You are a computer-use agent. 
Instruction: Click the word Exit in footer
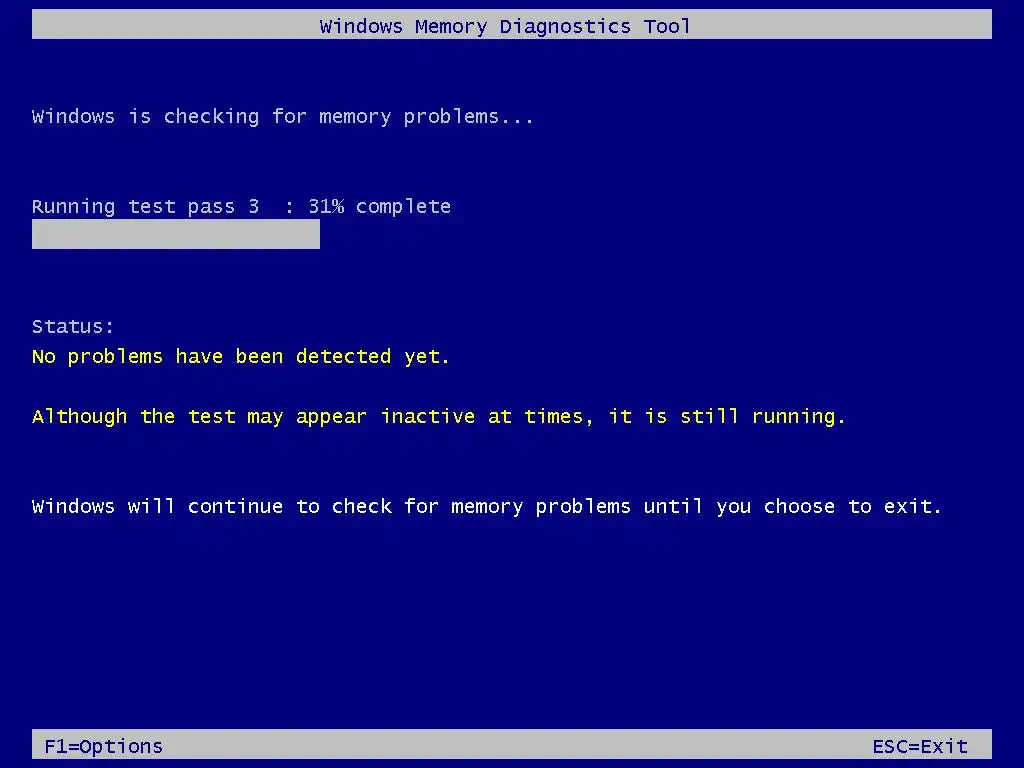point(944,746)
